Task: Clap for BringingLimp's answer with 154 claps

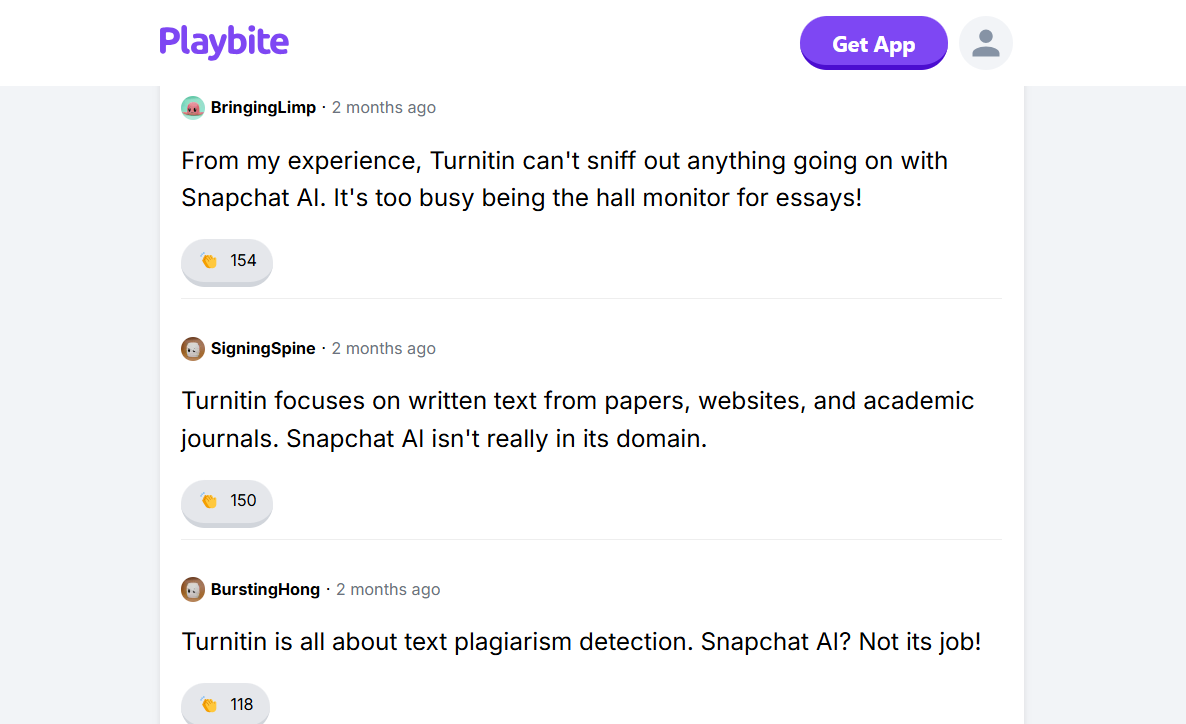Action: click(x=227, y=261)
